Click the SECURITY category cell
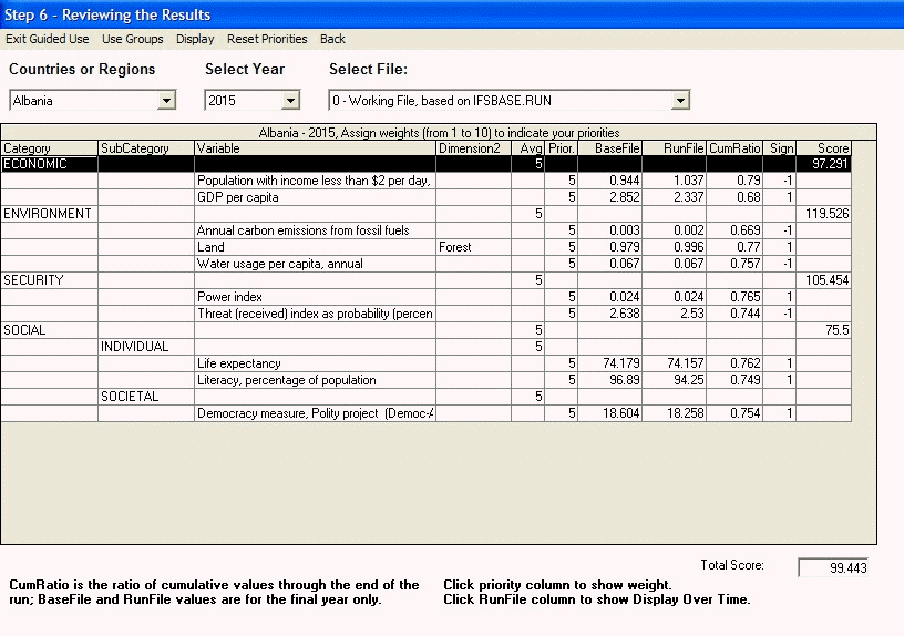Image resolution: width=904 pixels, height=636 pixels. (49, 281)
